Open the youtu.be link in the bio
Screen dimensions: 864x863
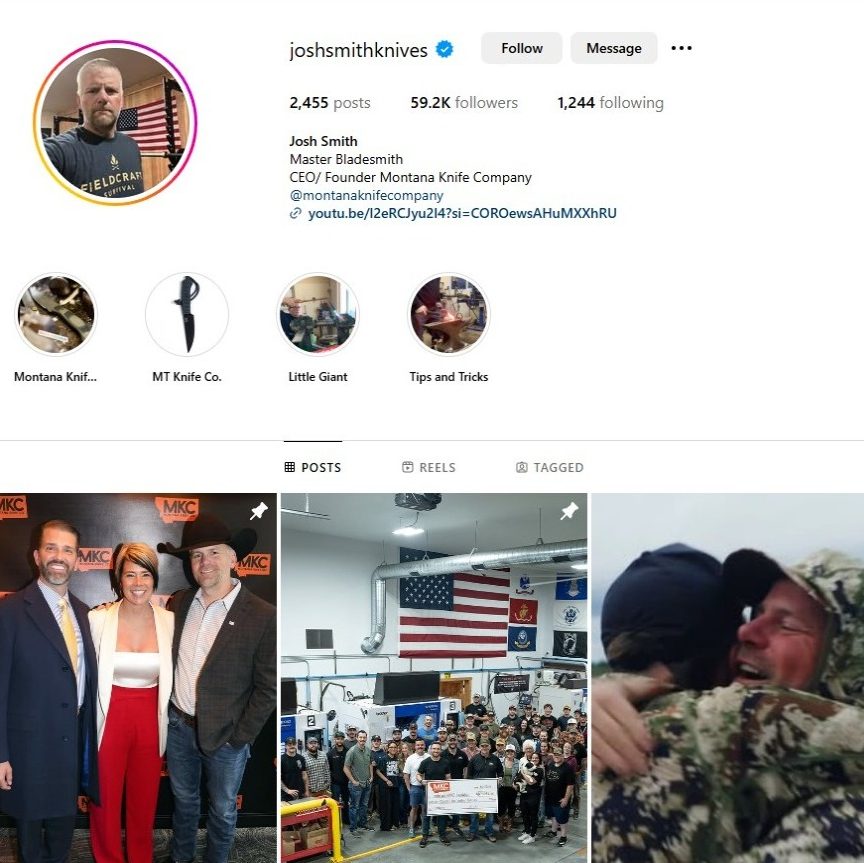click(x=462, y=213)
